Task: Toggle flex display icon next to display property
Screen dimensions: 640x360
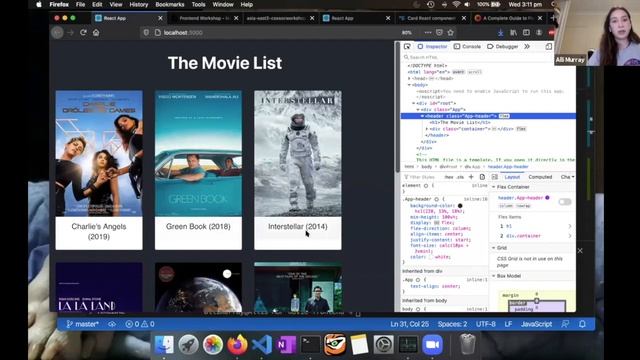Action: tap(436, 223)
